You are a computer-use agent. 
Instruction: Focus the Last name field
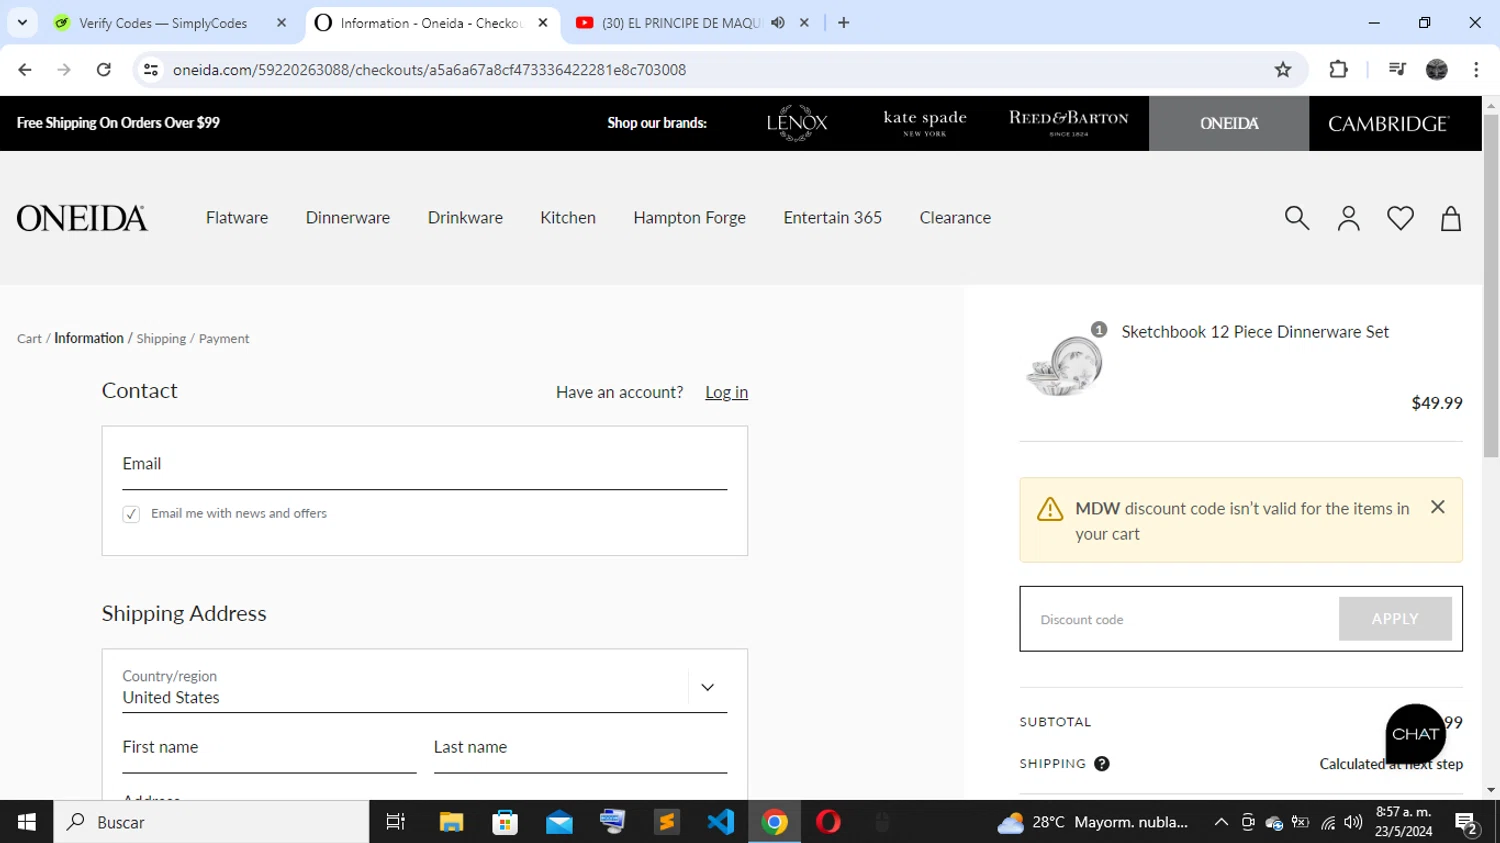(580, 749)
